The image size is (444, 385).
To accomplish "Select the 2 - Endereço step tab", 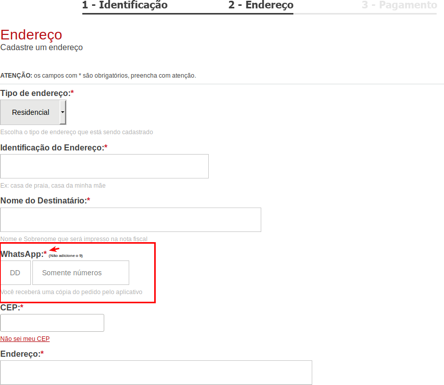I will click(261, 5).
